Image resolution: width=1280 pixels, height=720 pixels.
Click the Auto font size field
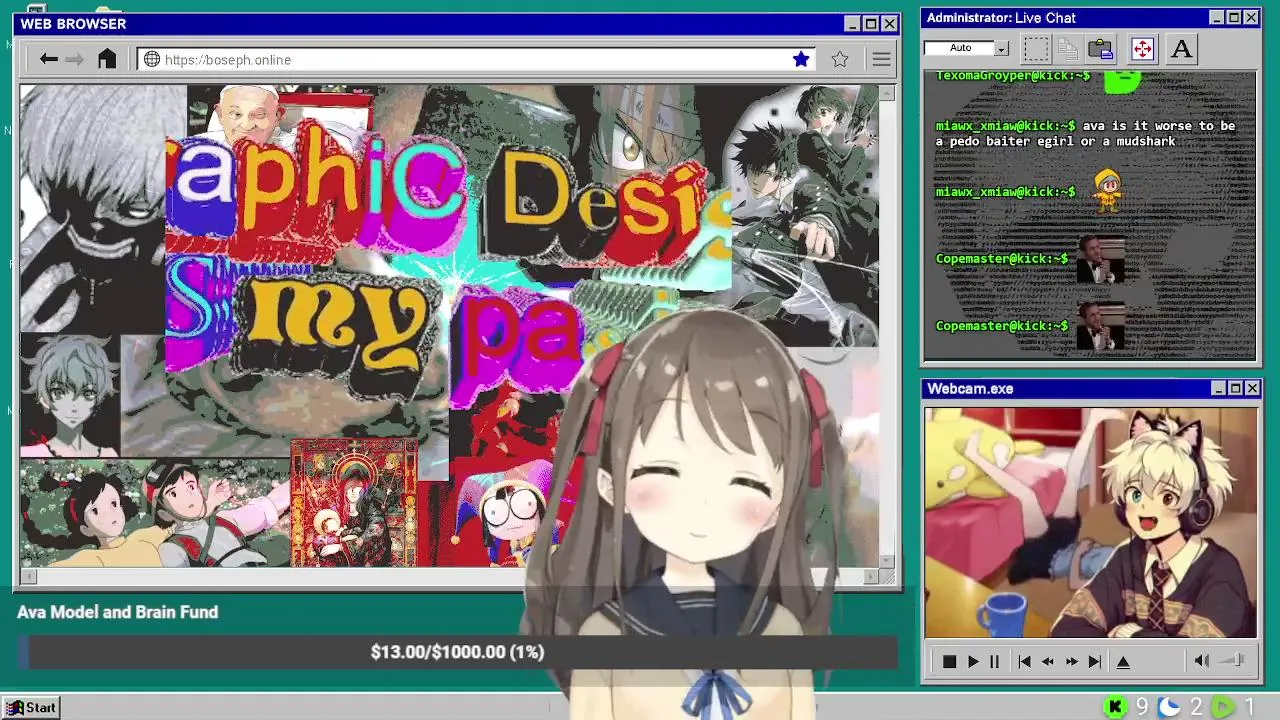[960, 48]
